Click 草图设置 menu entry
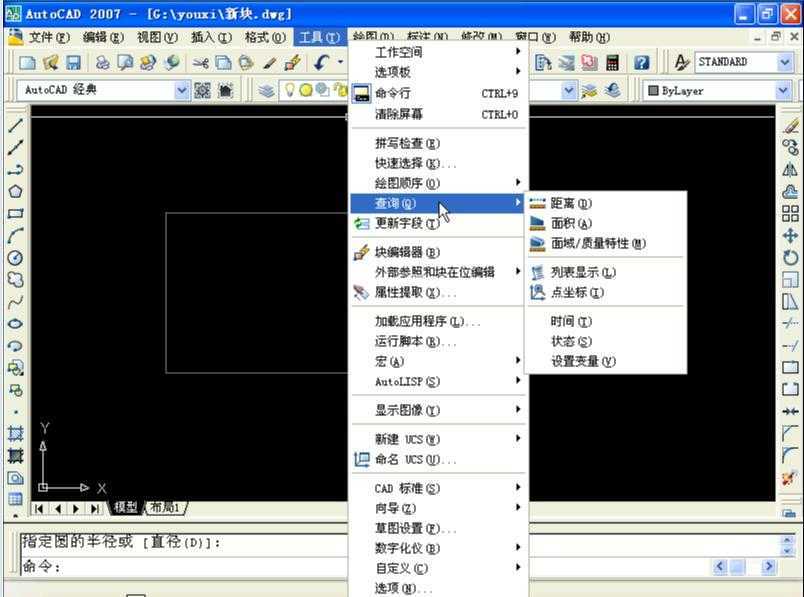 coord(438,528)
